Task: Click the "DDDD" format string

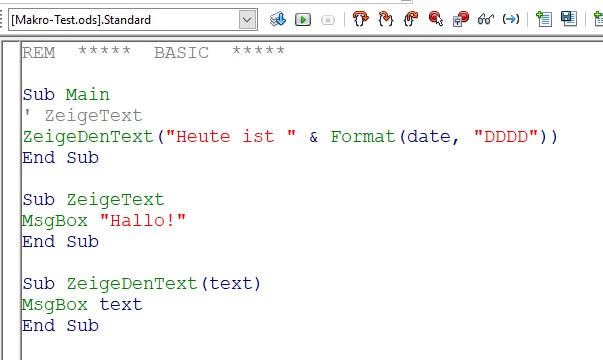Action: 506,137
